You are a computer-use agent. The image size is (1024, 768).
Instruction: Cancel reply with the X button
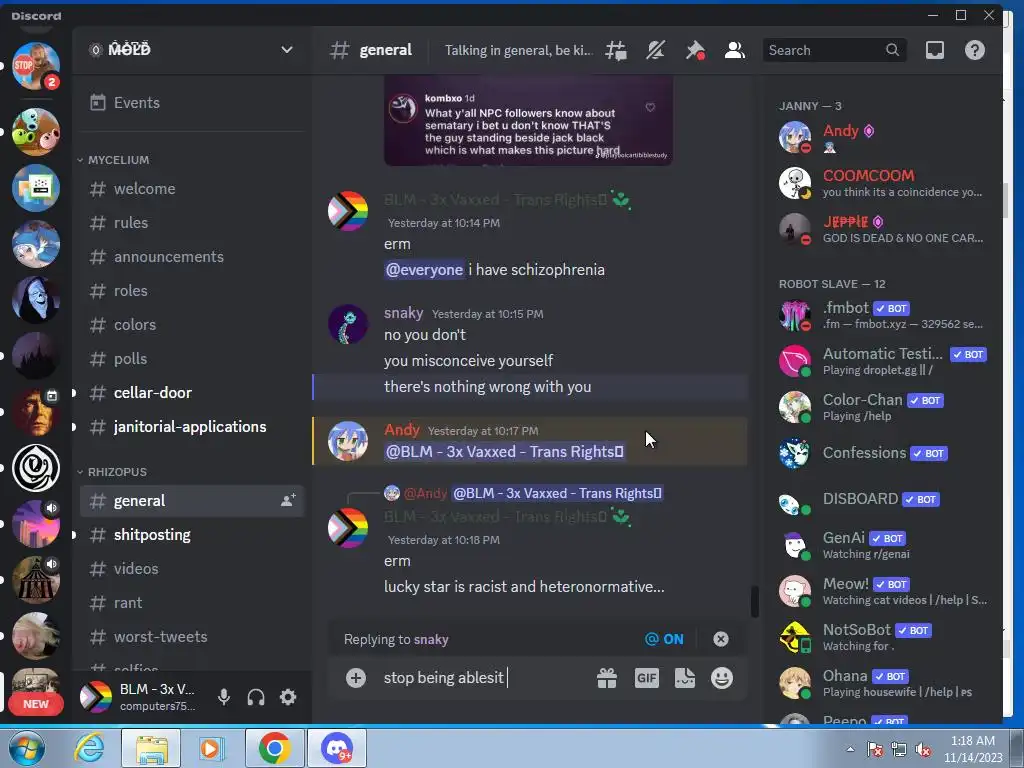(720, 639)
